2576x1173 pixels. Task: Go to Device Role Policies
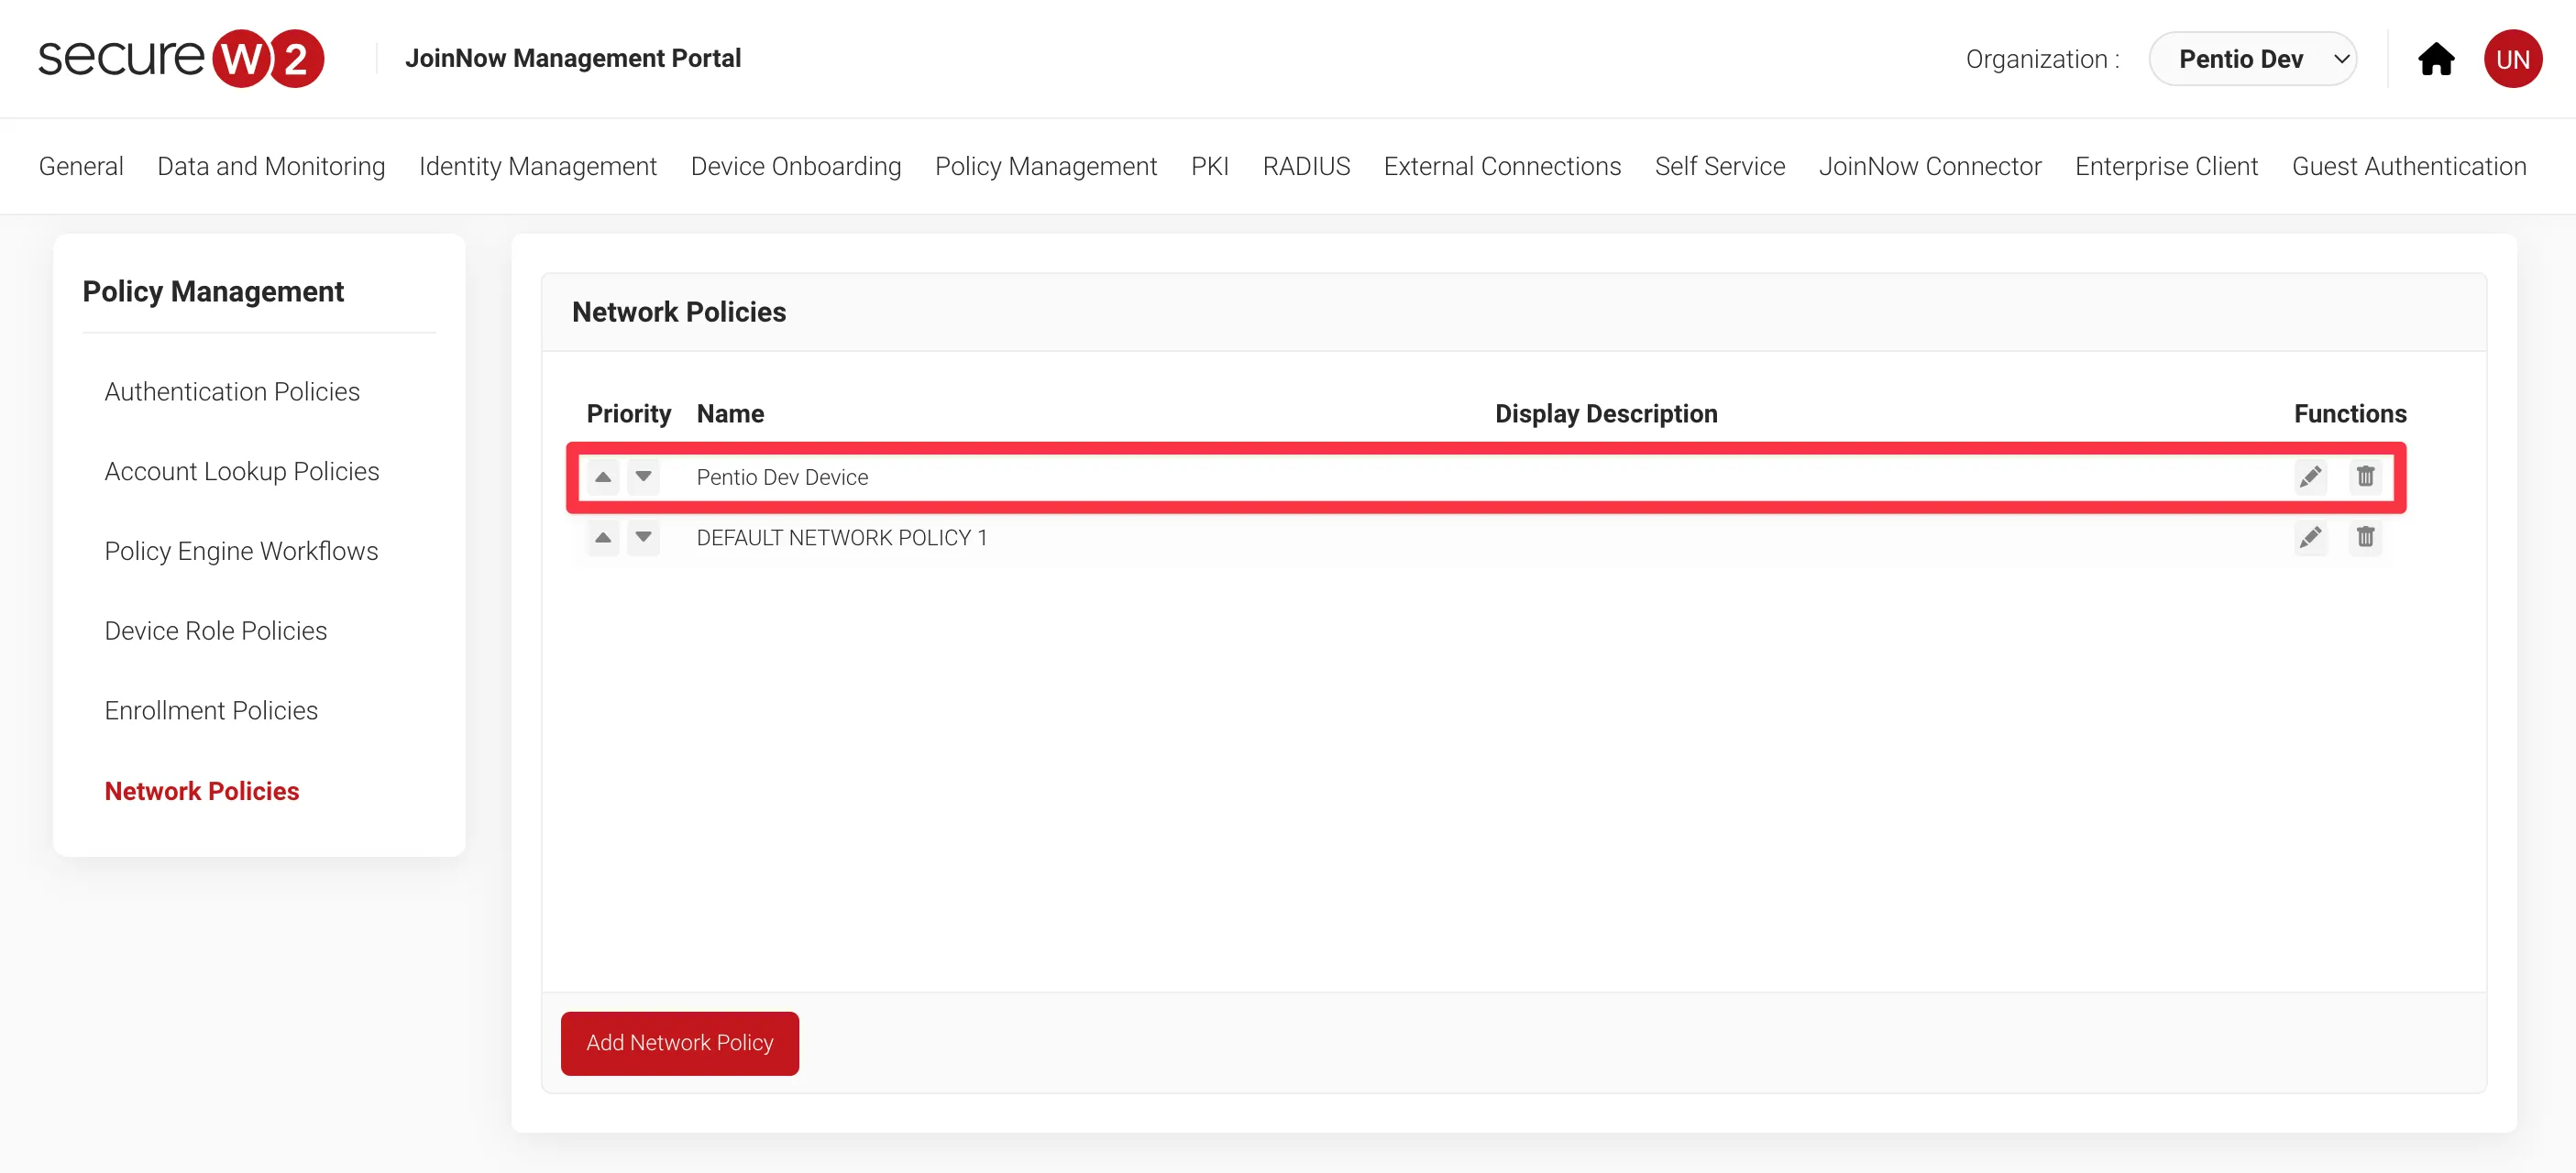pos(216,631)
